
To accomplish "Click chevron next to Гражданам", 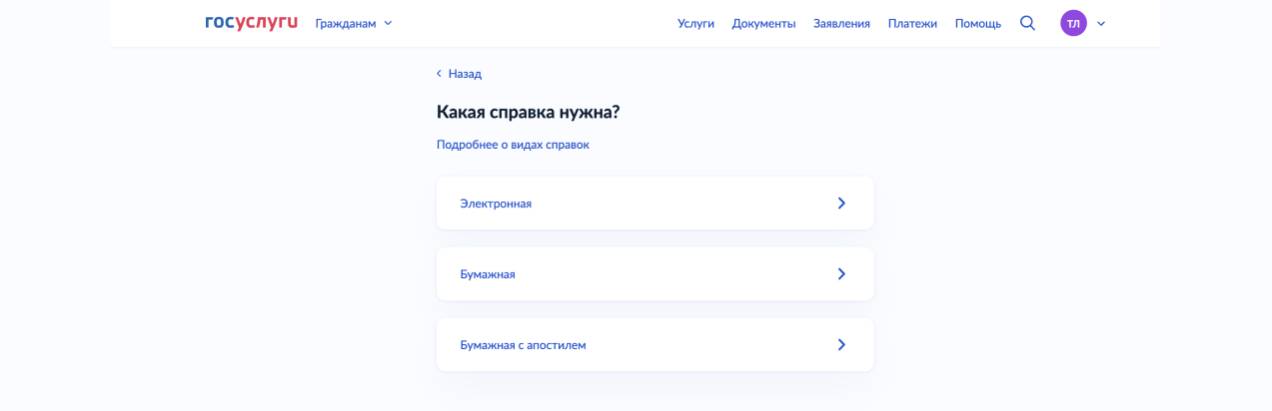I will pos(388,24).
